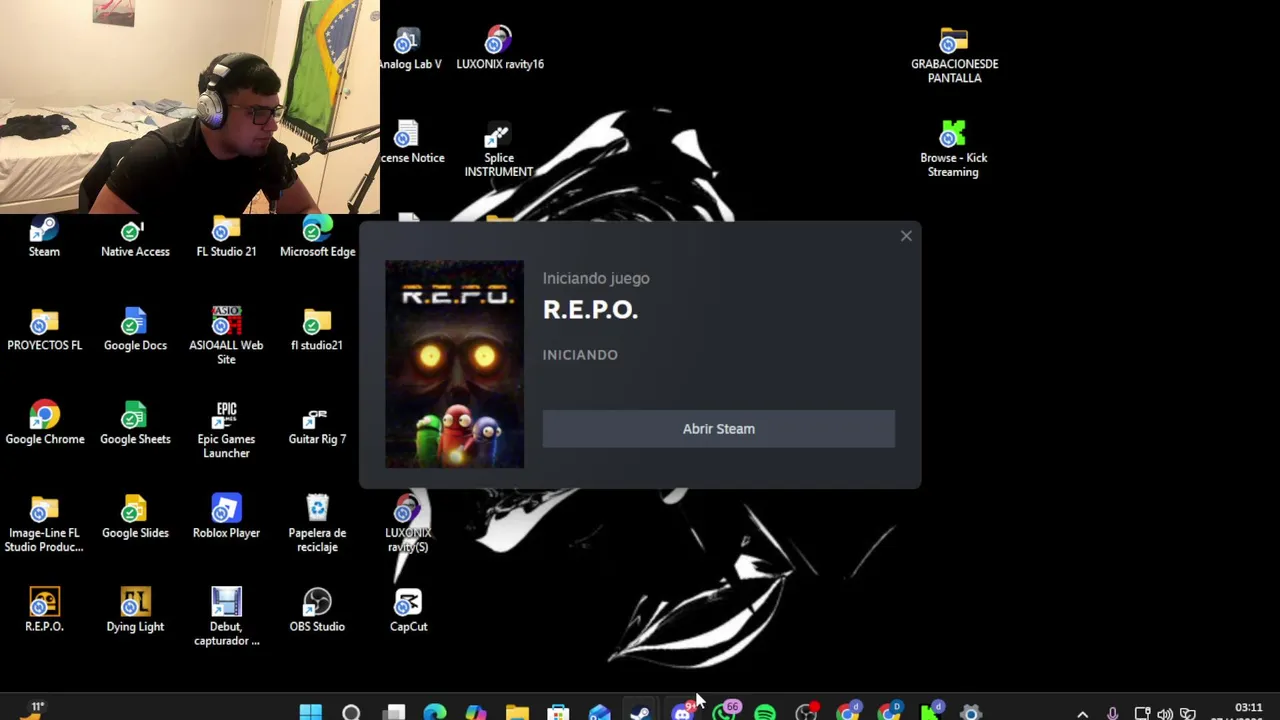Open Spotify from the taskbar
Screen dimensions: 1280x720
[x=765, y=713]
